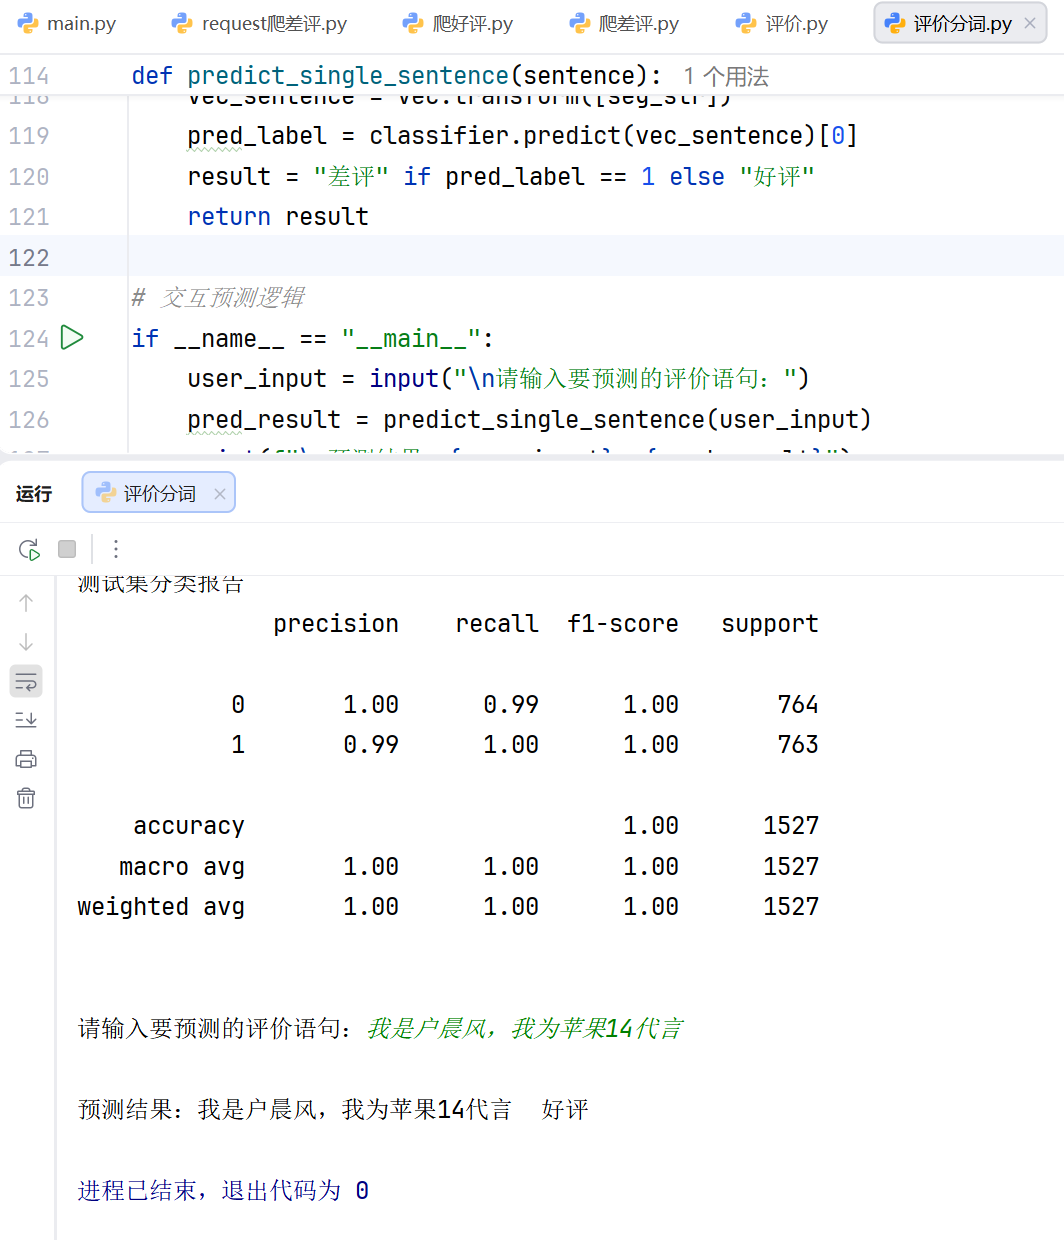Click the 'support' column header in console
Viewport: 1064px width, 1240px height.
point(770,624)
